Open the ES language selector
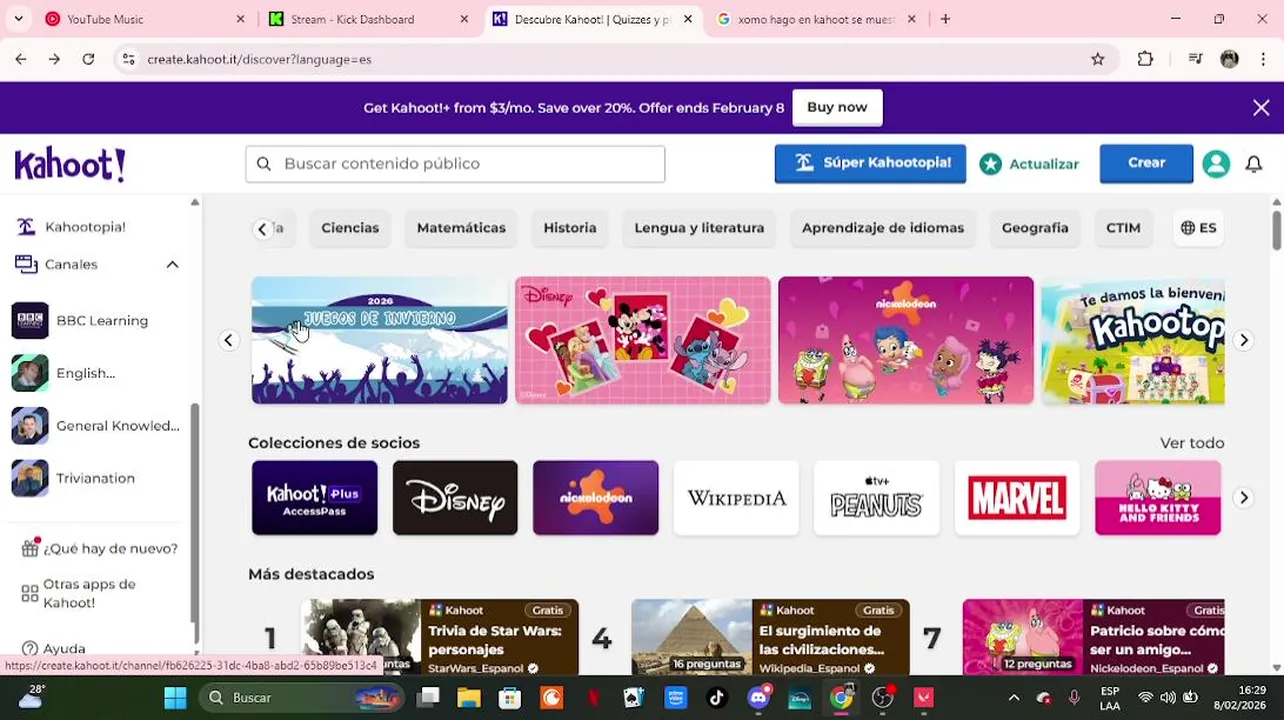 point(1198,228)
